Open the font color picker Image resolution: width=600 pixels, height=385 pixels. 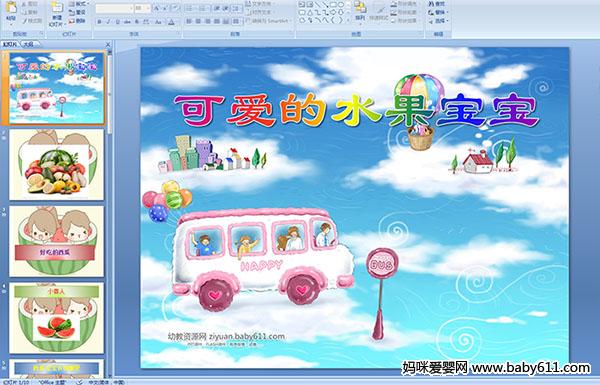171,22
